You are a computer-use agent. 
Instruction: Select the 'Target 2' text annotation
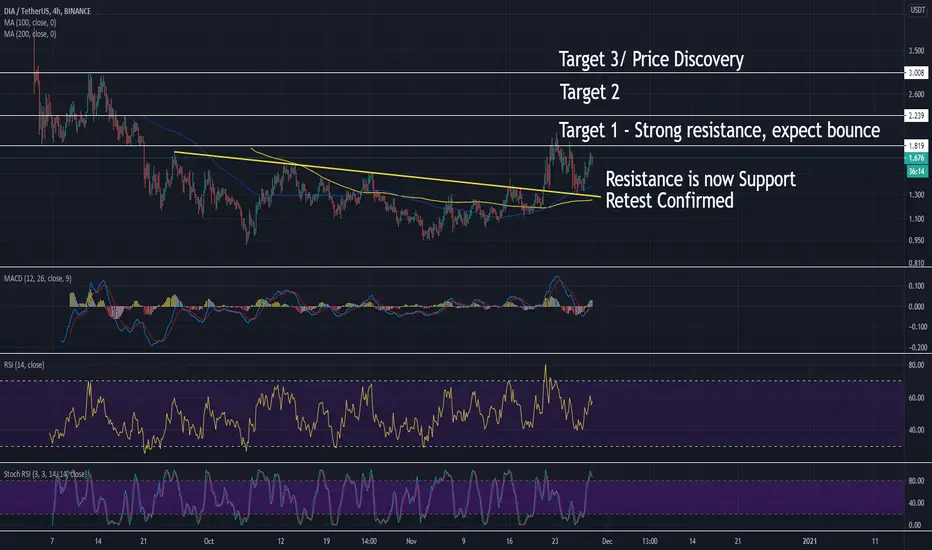tap(590, 92)
